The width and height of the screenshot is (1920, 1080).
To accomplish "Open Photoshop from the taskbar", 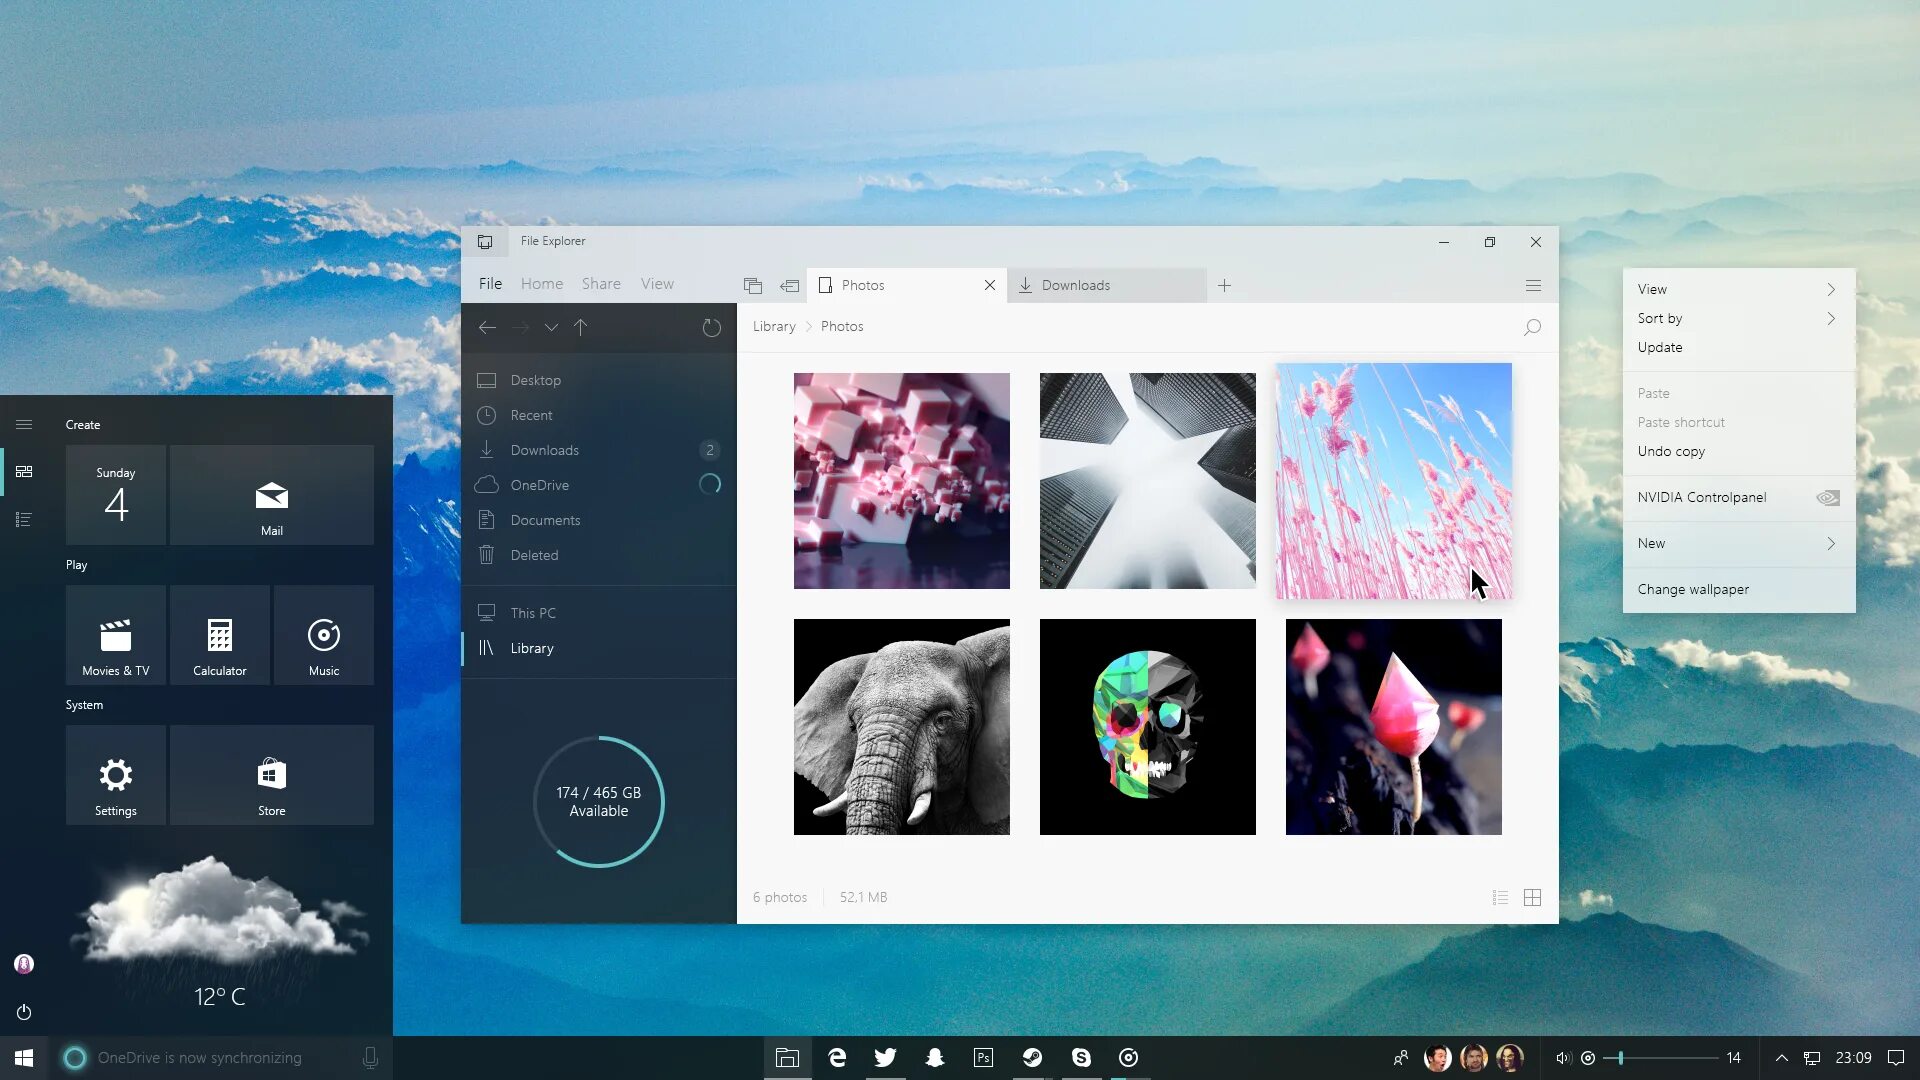I will pos(983,1058).
